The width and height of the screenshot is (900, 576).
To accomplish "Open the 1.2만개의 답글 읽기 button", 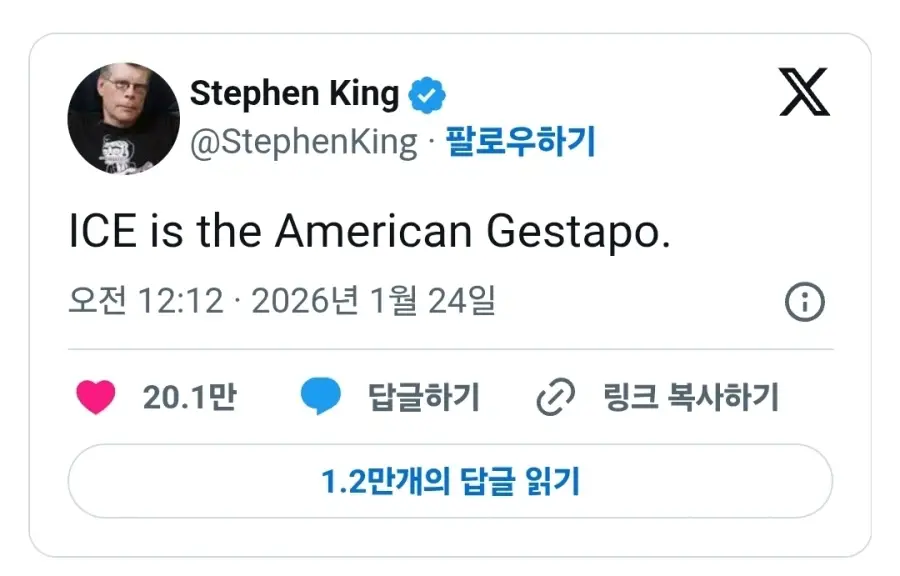I will (450, 482).
